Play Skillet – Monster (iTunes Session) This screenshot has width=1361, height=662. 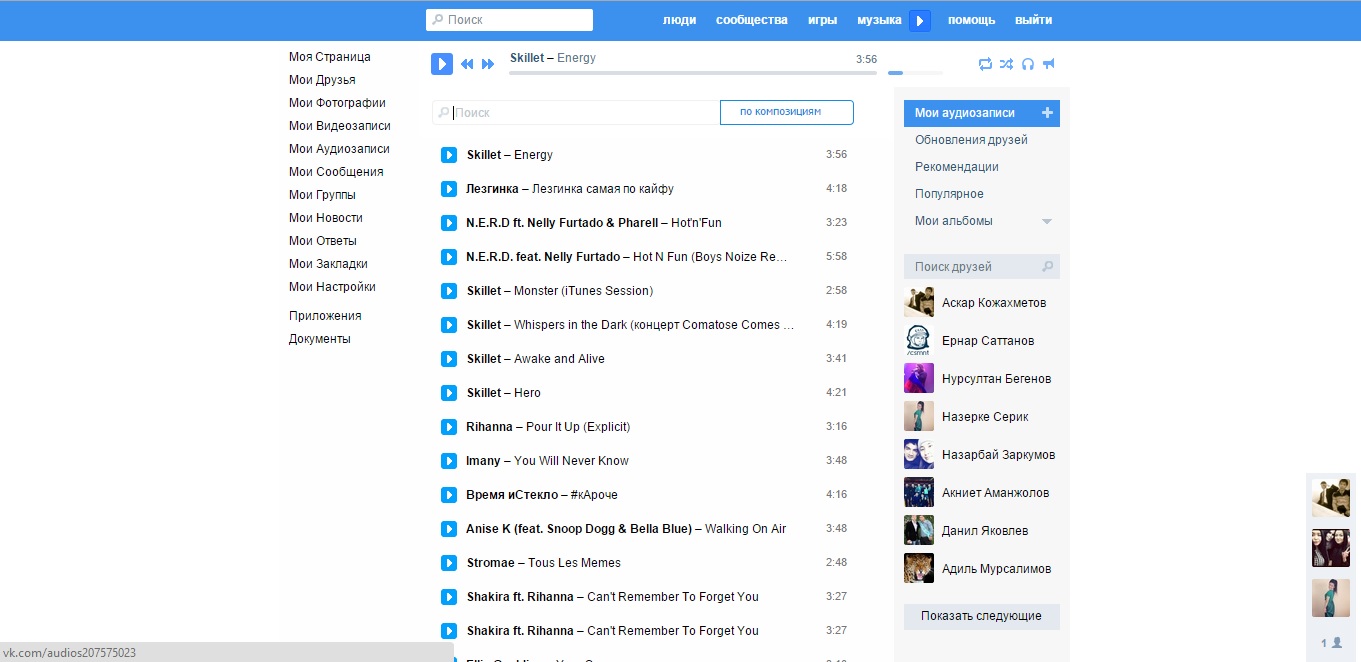[x=449, y=291]
